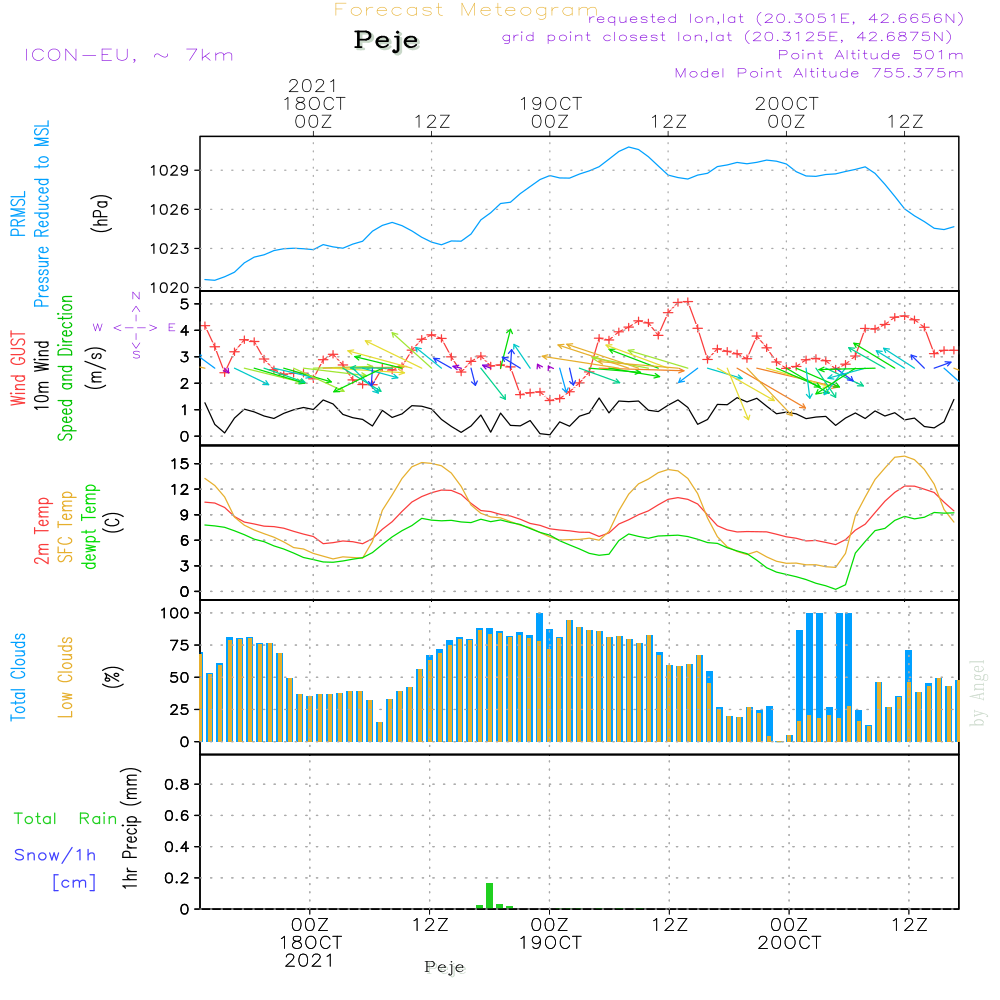Select the 1020 pressure axis tick

pyautogui.click(x=169, y=288)
